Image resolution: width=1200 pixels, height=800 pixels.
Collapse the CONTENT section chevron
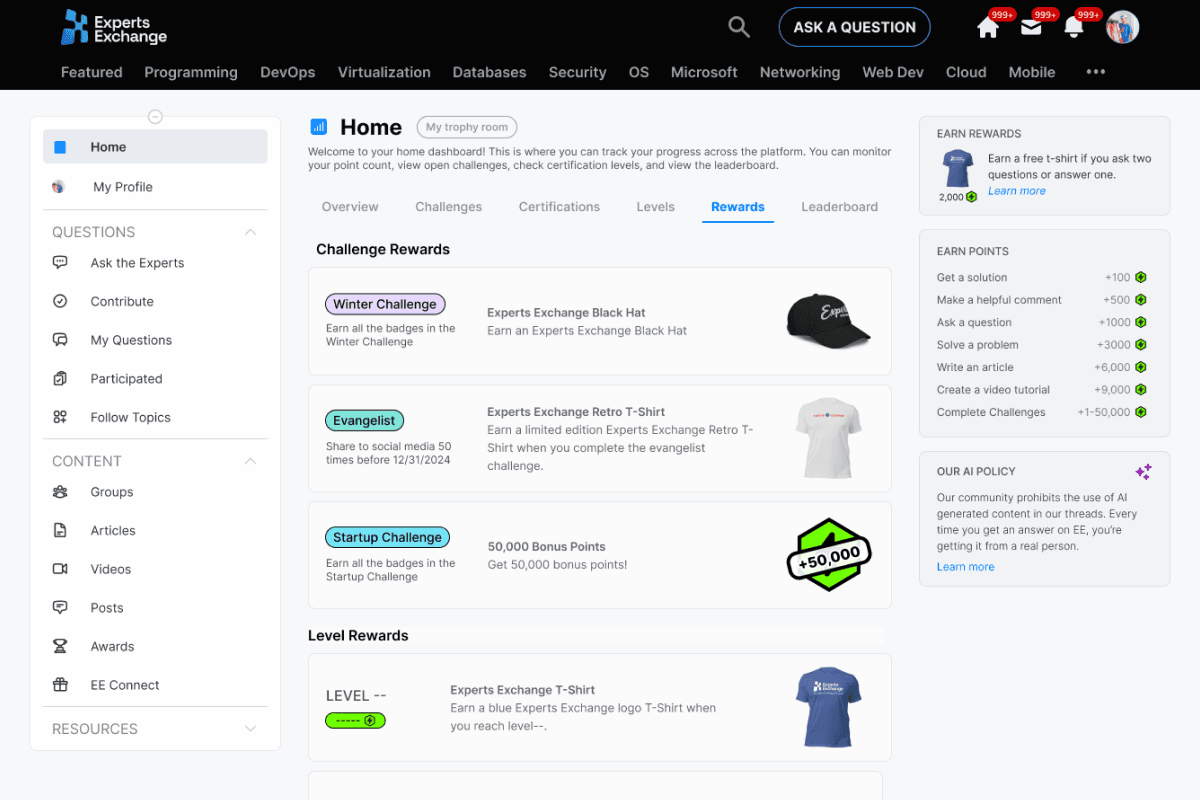click(x=251, y=460)
